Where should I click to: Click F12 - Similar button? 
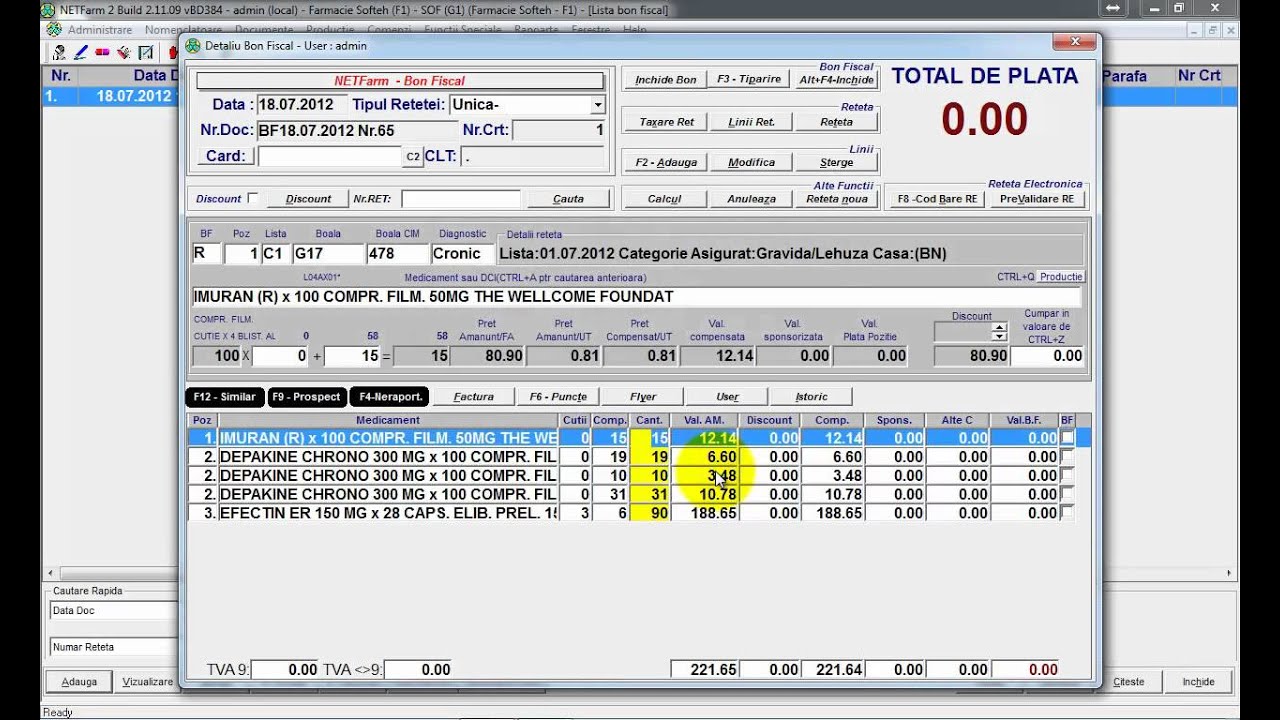(x=225, y=397)
